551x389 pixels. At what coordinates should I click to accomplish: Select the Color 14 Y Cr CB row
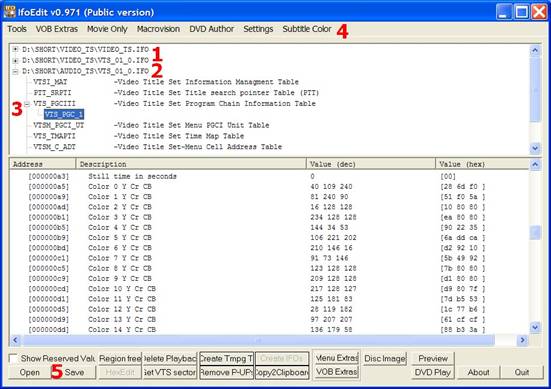[x=269, y=330]
